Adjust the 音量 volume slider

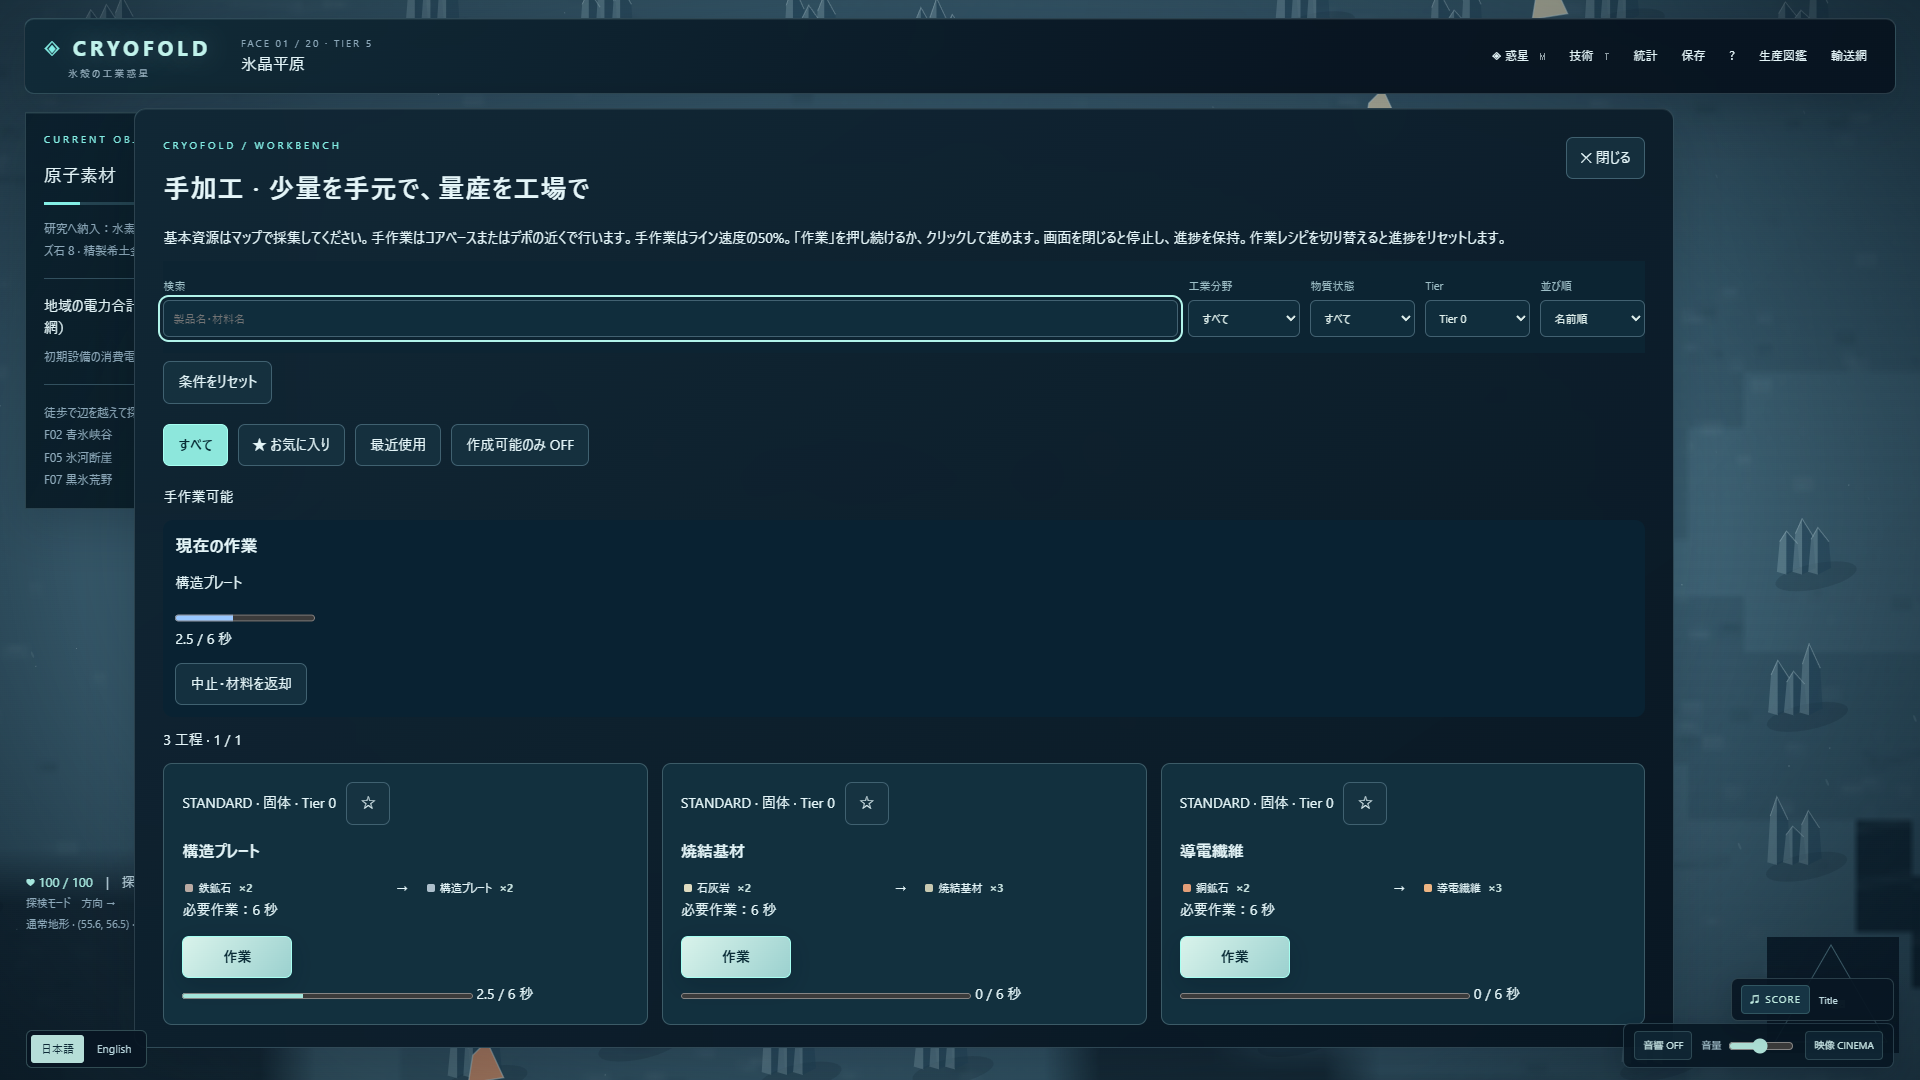[1760, 1046]
